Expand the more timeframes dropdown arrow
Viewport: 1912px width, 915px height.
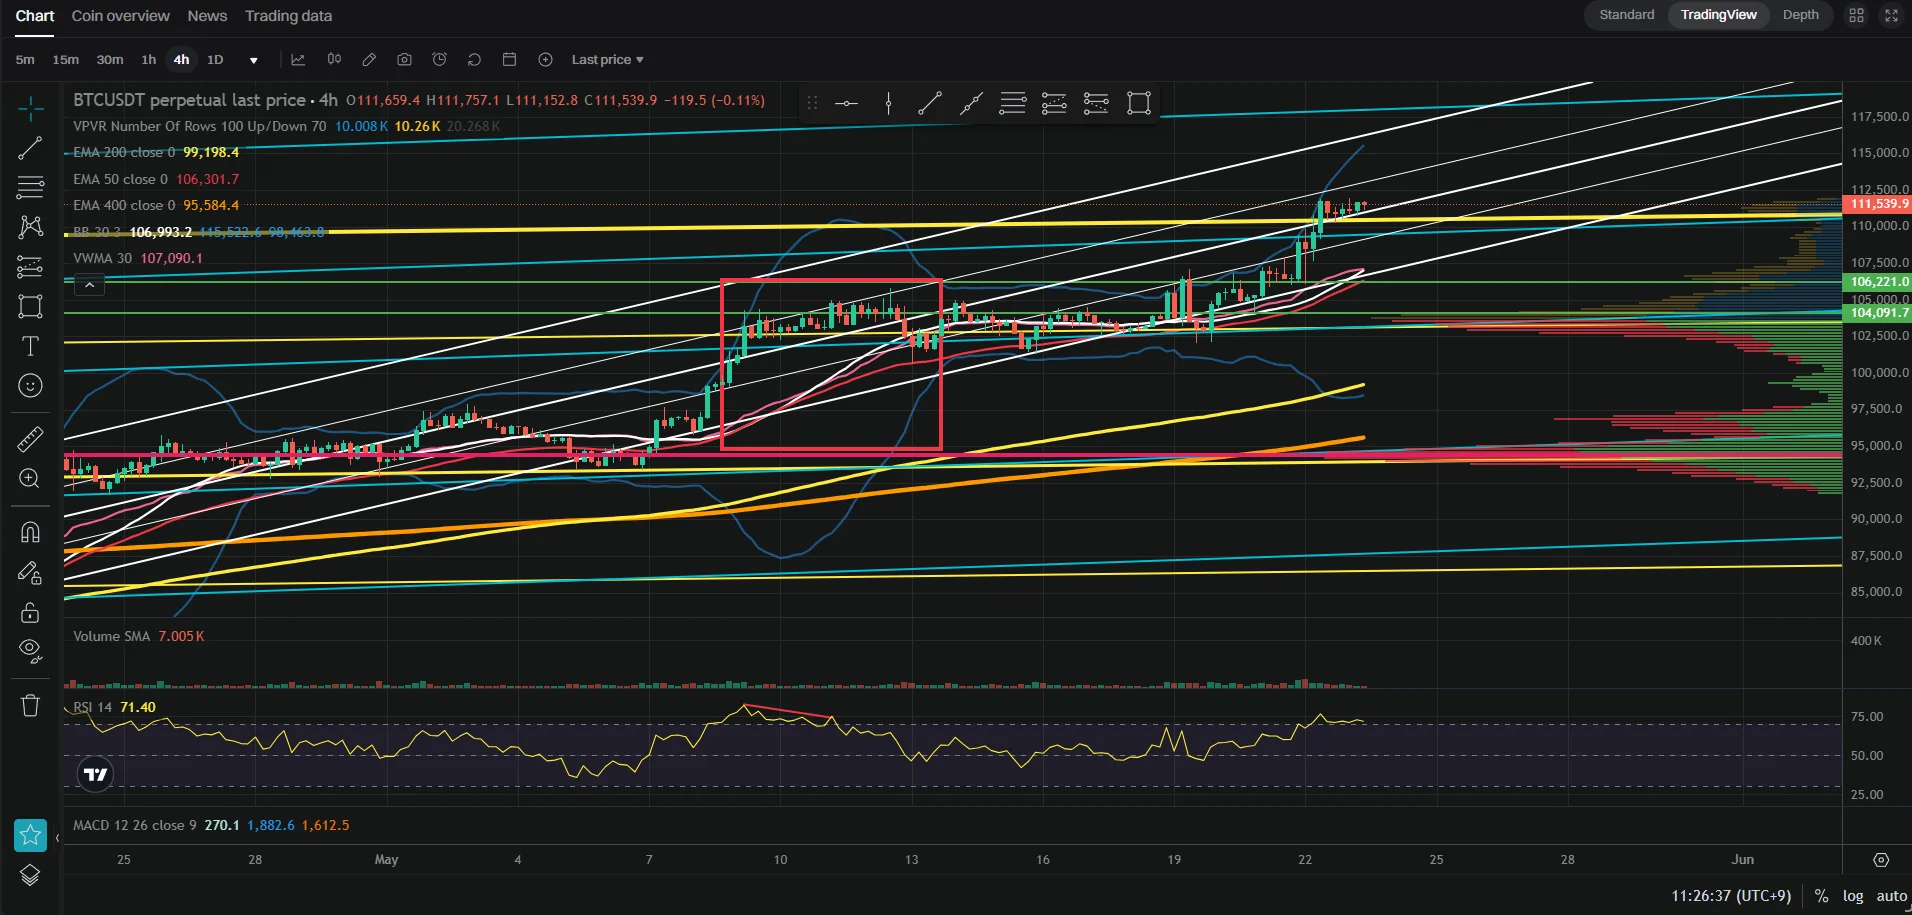click(x=254, y=60)
